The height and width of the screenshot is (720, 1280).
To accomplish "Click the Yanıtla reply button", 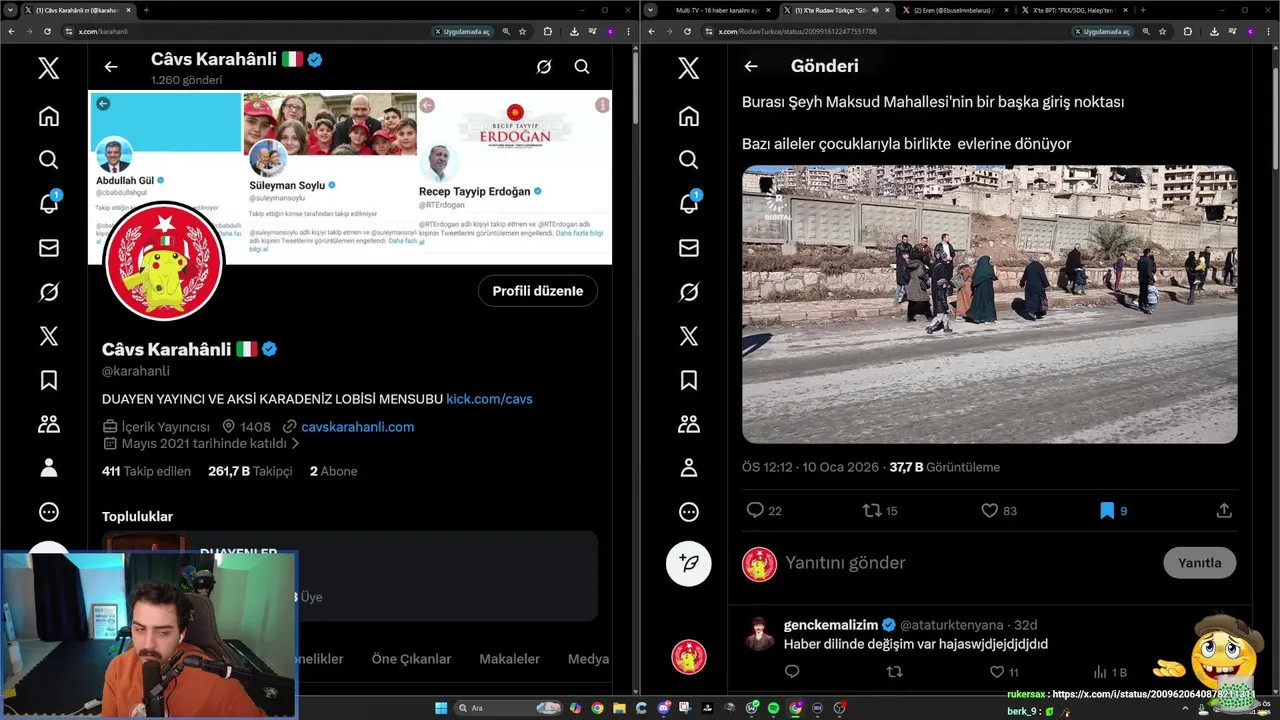I will click(1199, 562).
